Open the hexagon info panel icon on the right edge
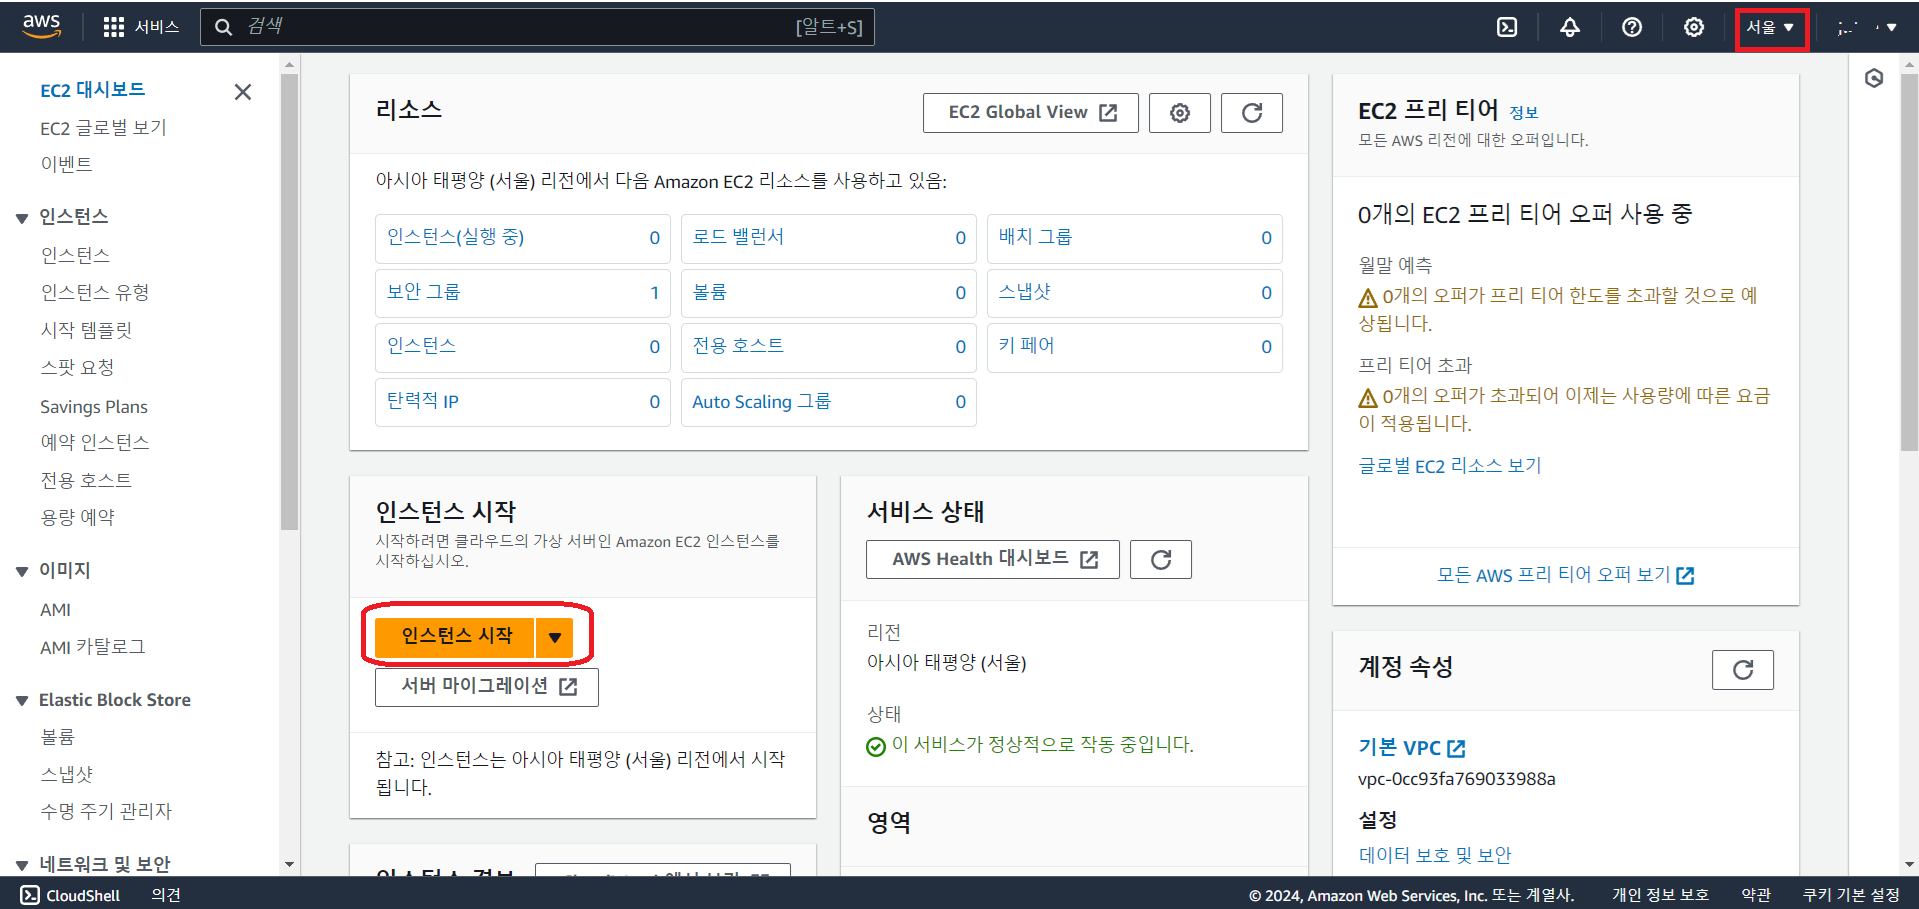Image resolution: width=1919 pixels, height=909 pixels. (1874, 78)
